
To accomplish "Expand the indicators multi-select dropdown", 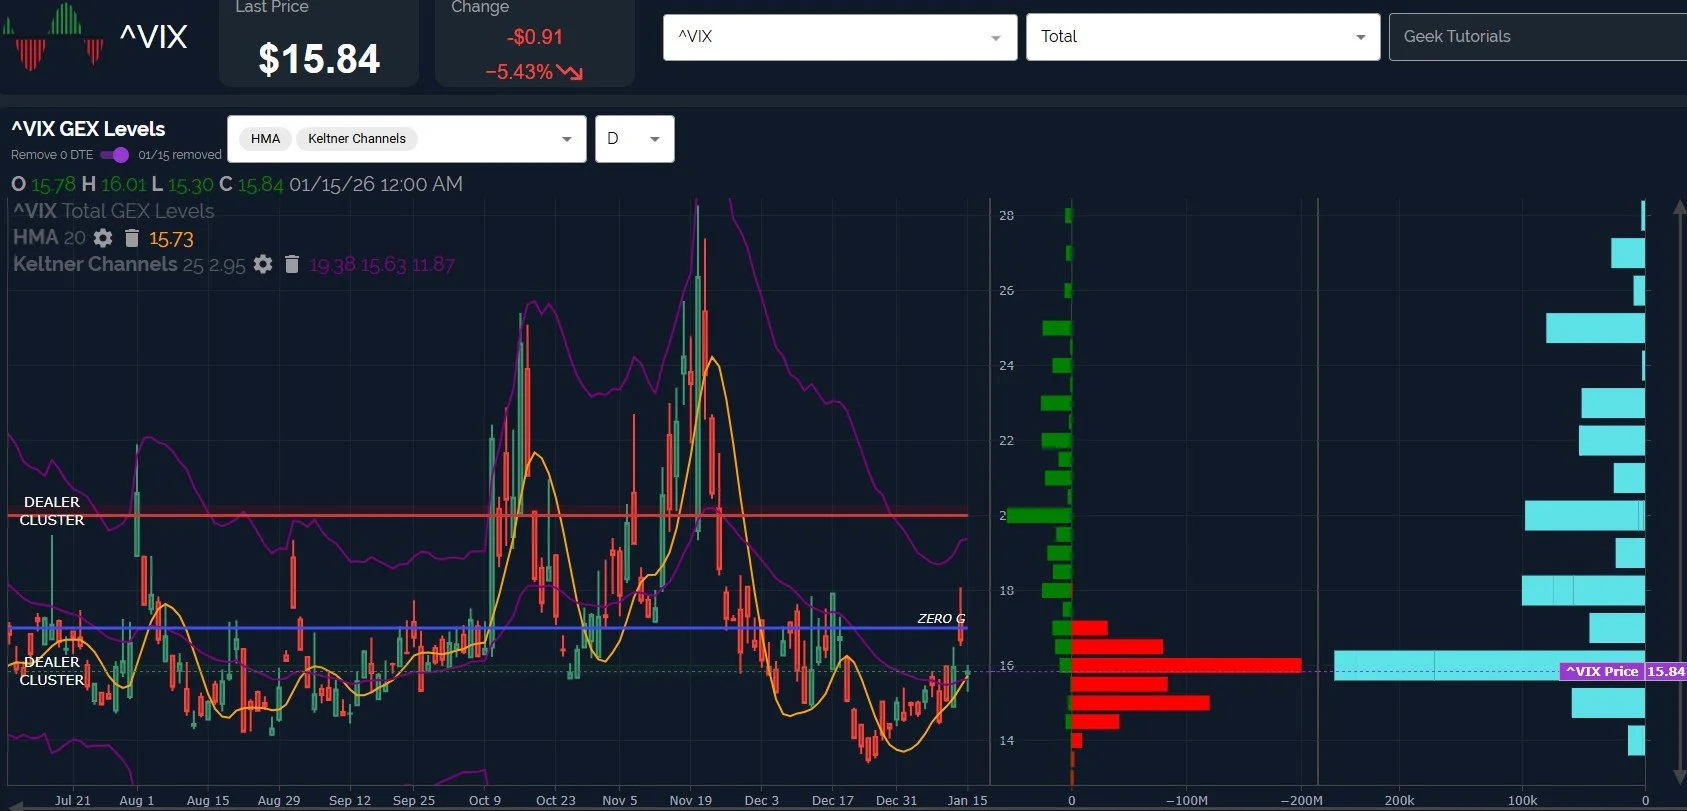I will point(567,139).
